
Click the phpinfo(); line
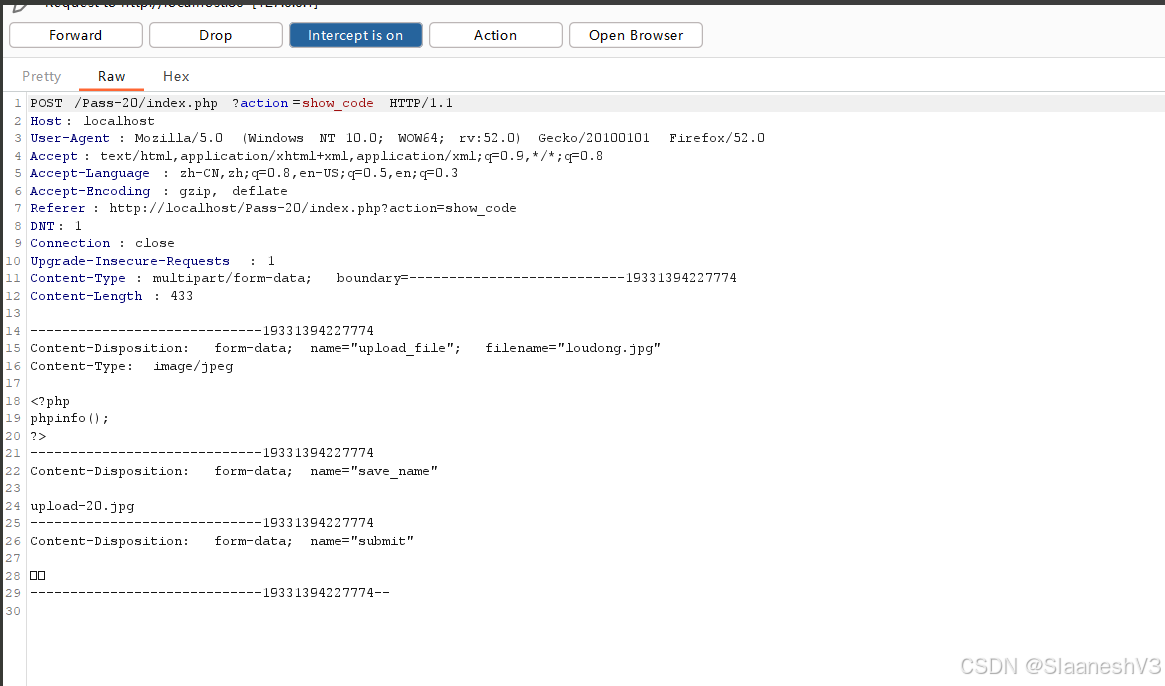tap(69, 418)
